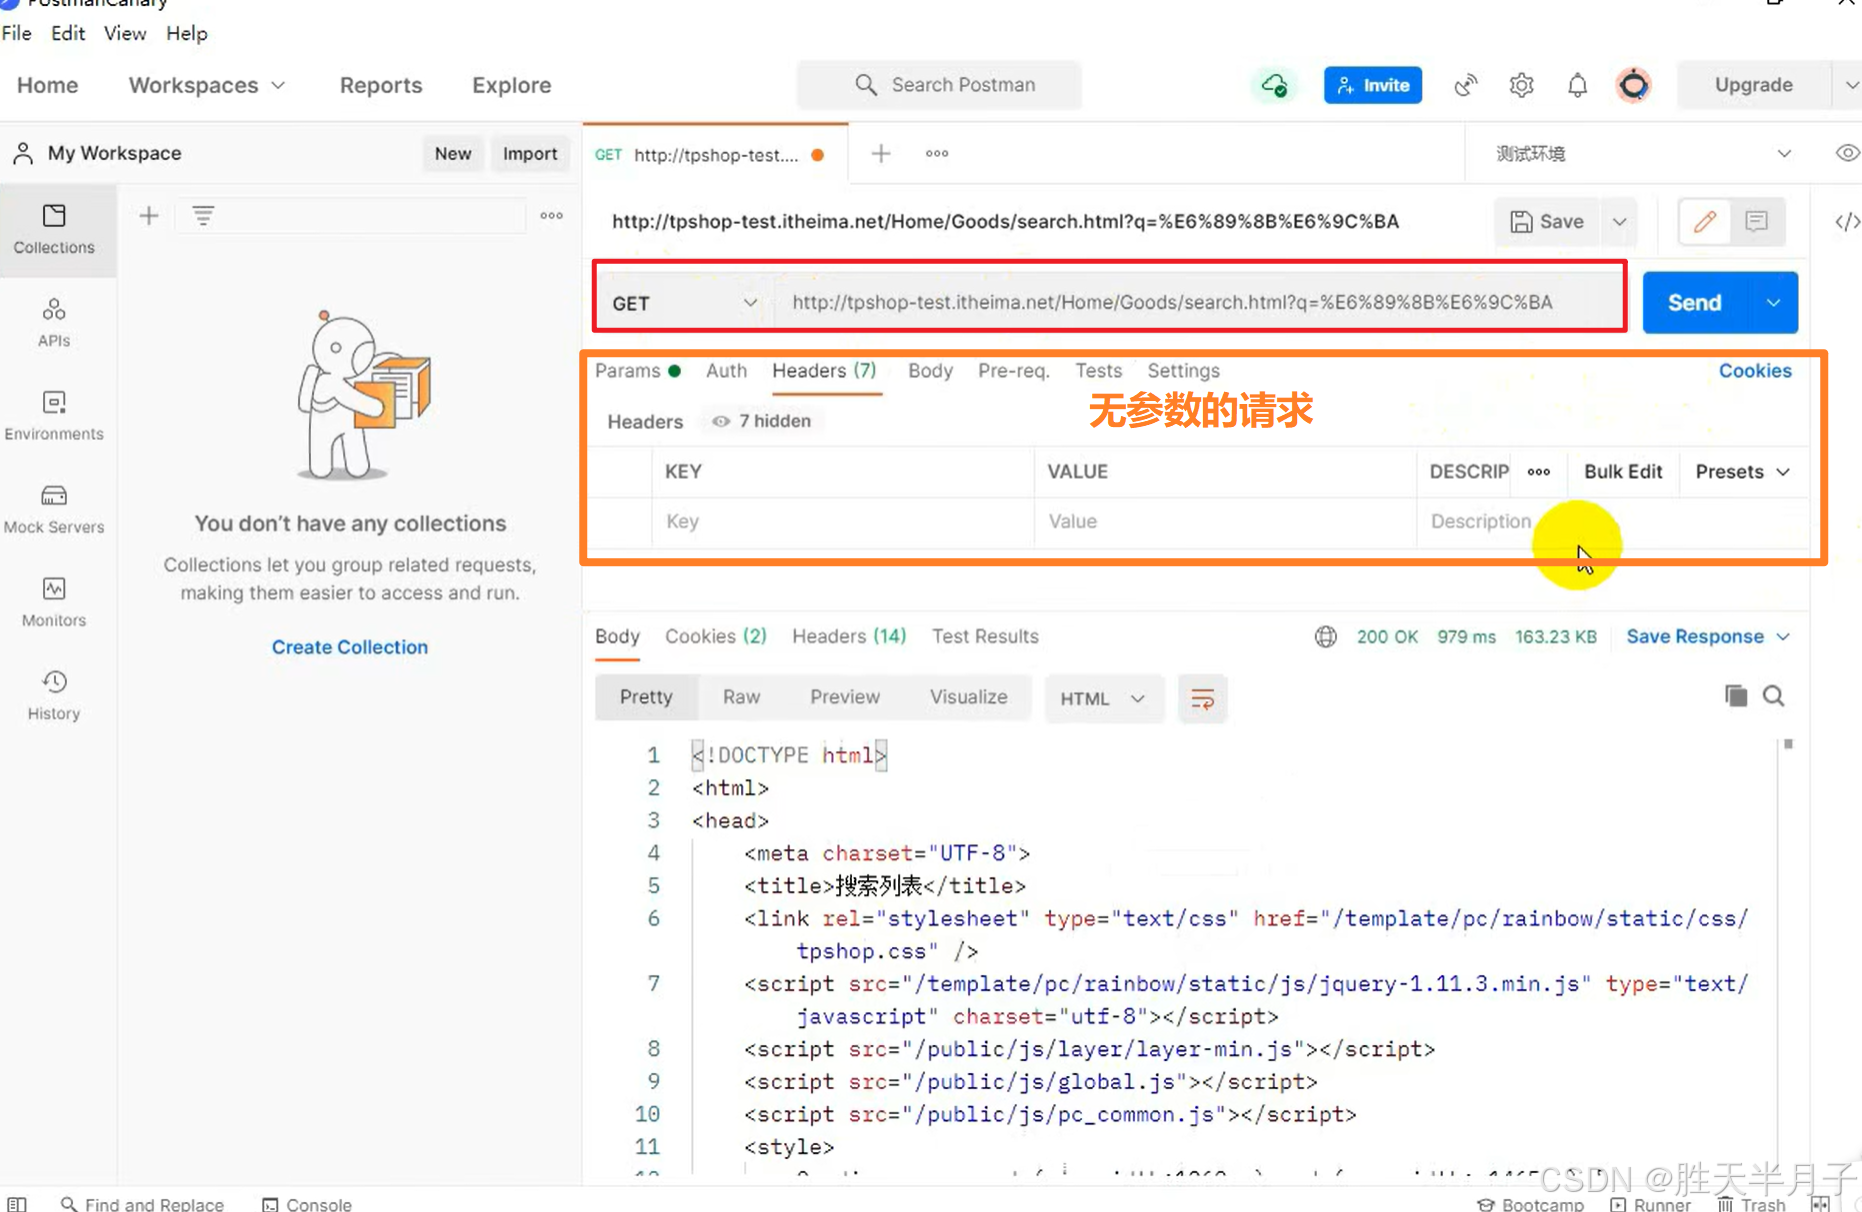Screen dimensions: 1862x1212
Task: Open the notifications bell icon
Action: [1577, 85]
